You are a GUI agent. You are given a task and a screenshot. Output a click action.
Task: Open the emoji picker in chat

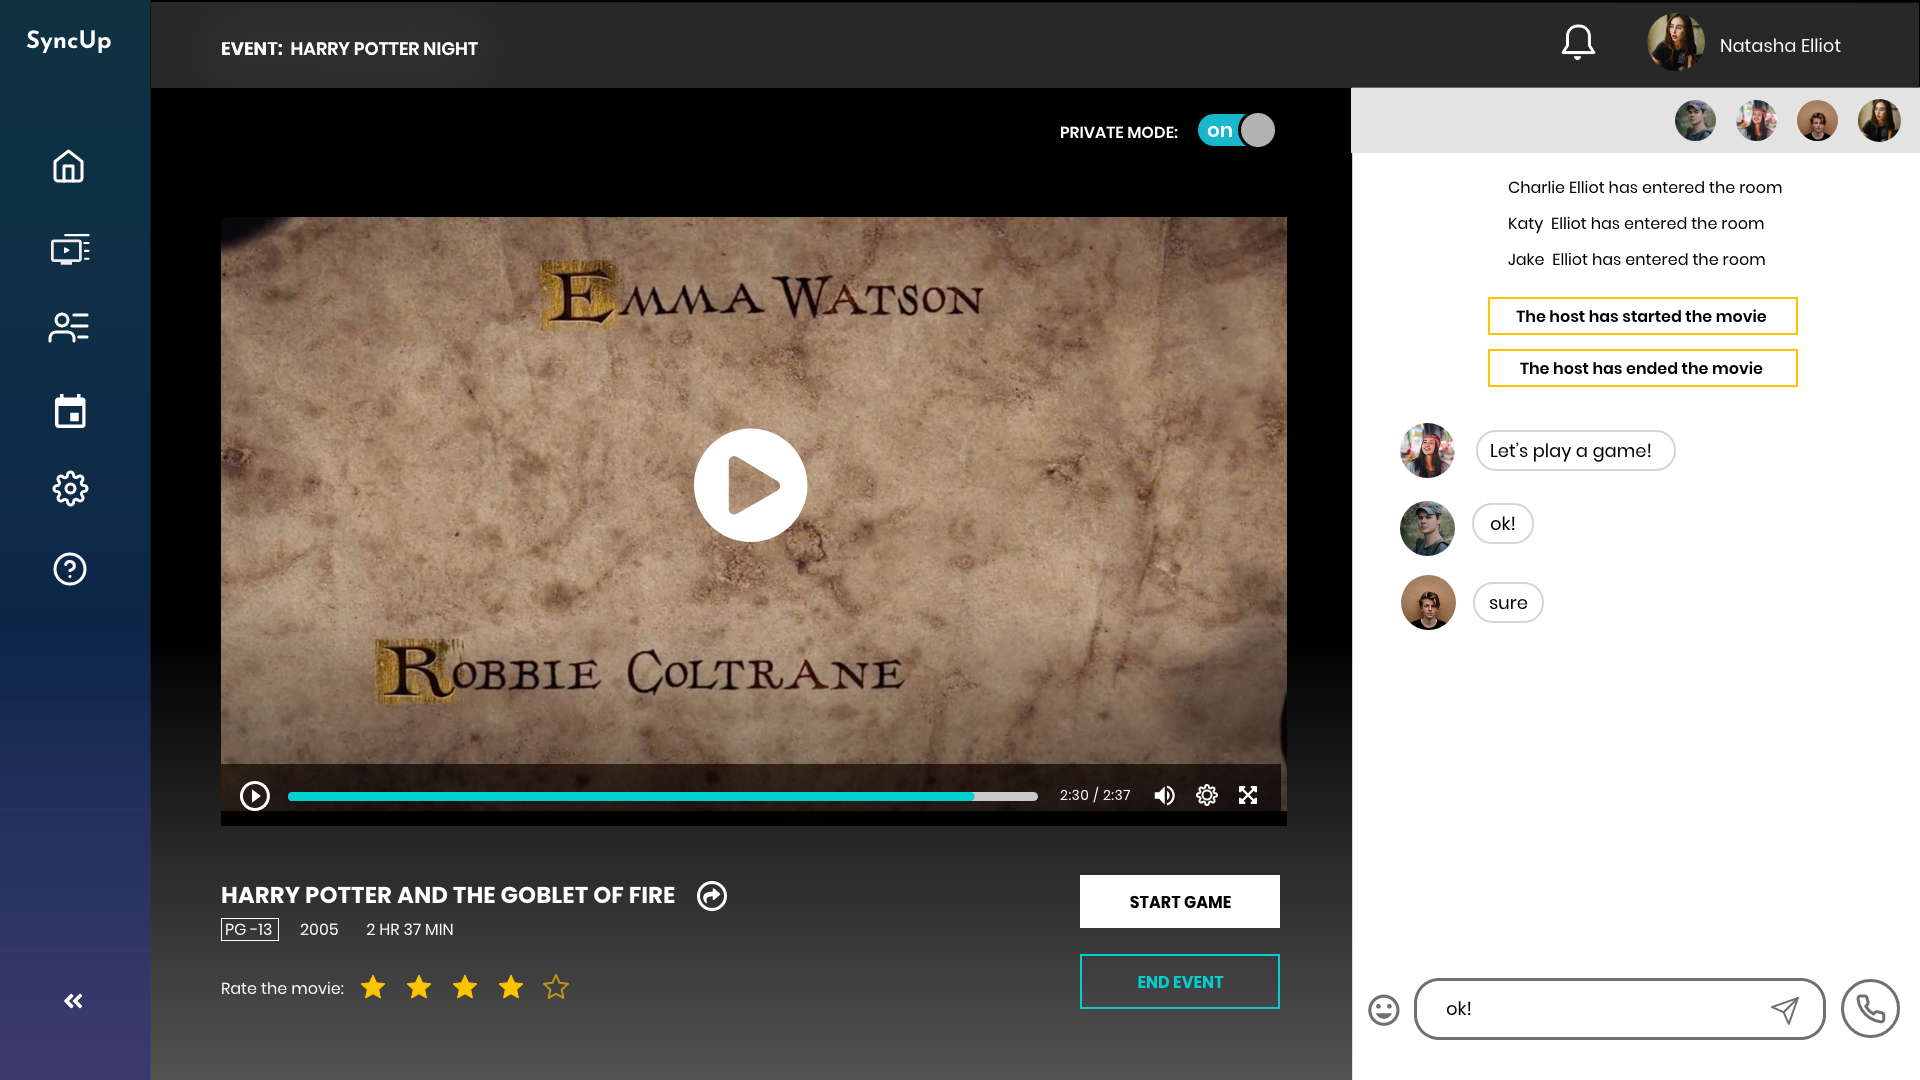pos(1384,1010)
